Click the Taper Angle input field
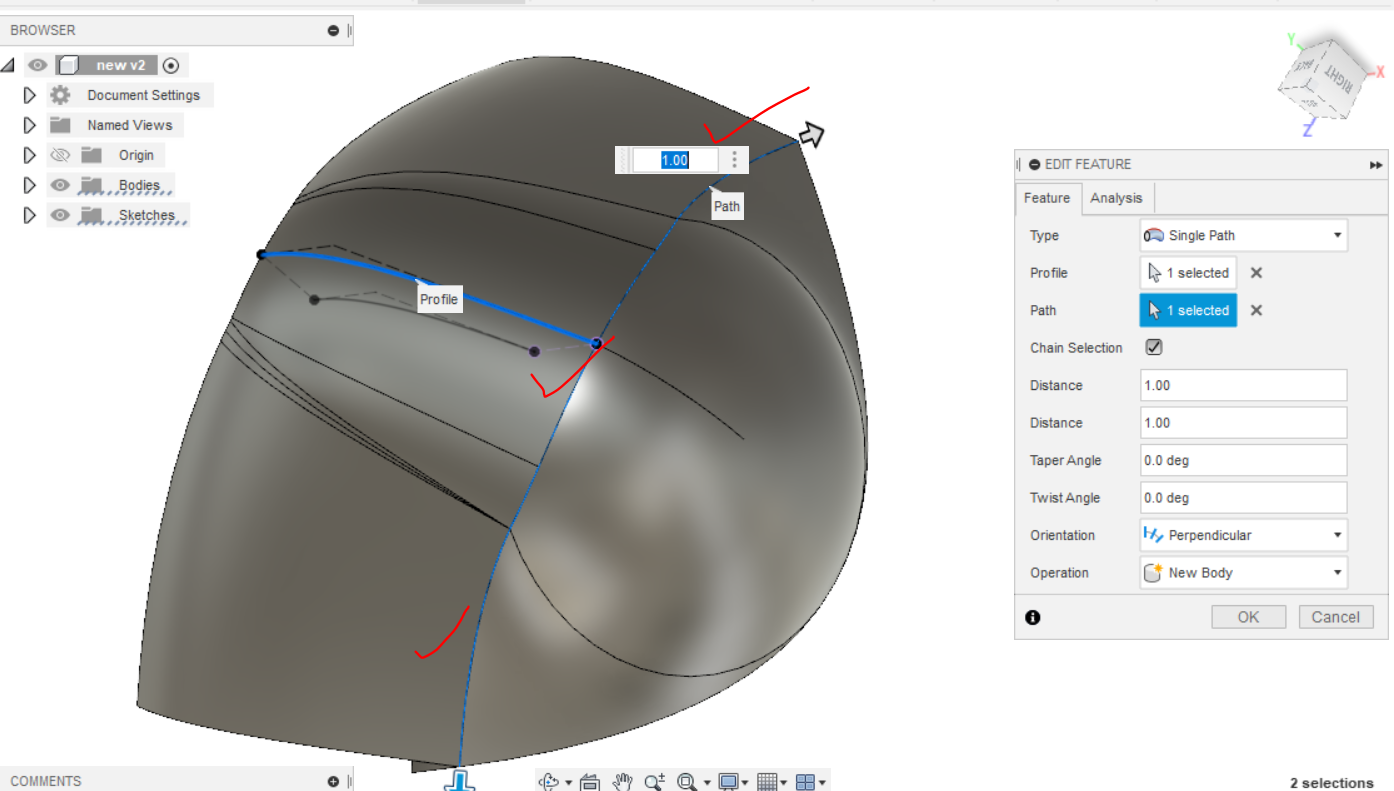 click(x=1243, y=460)
